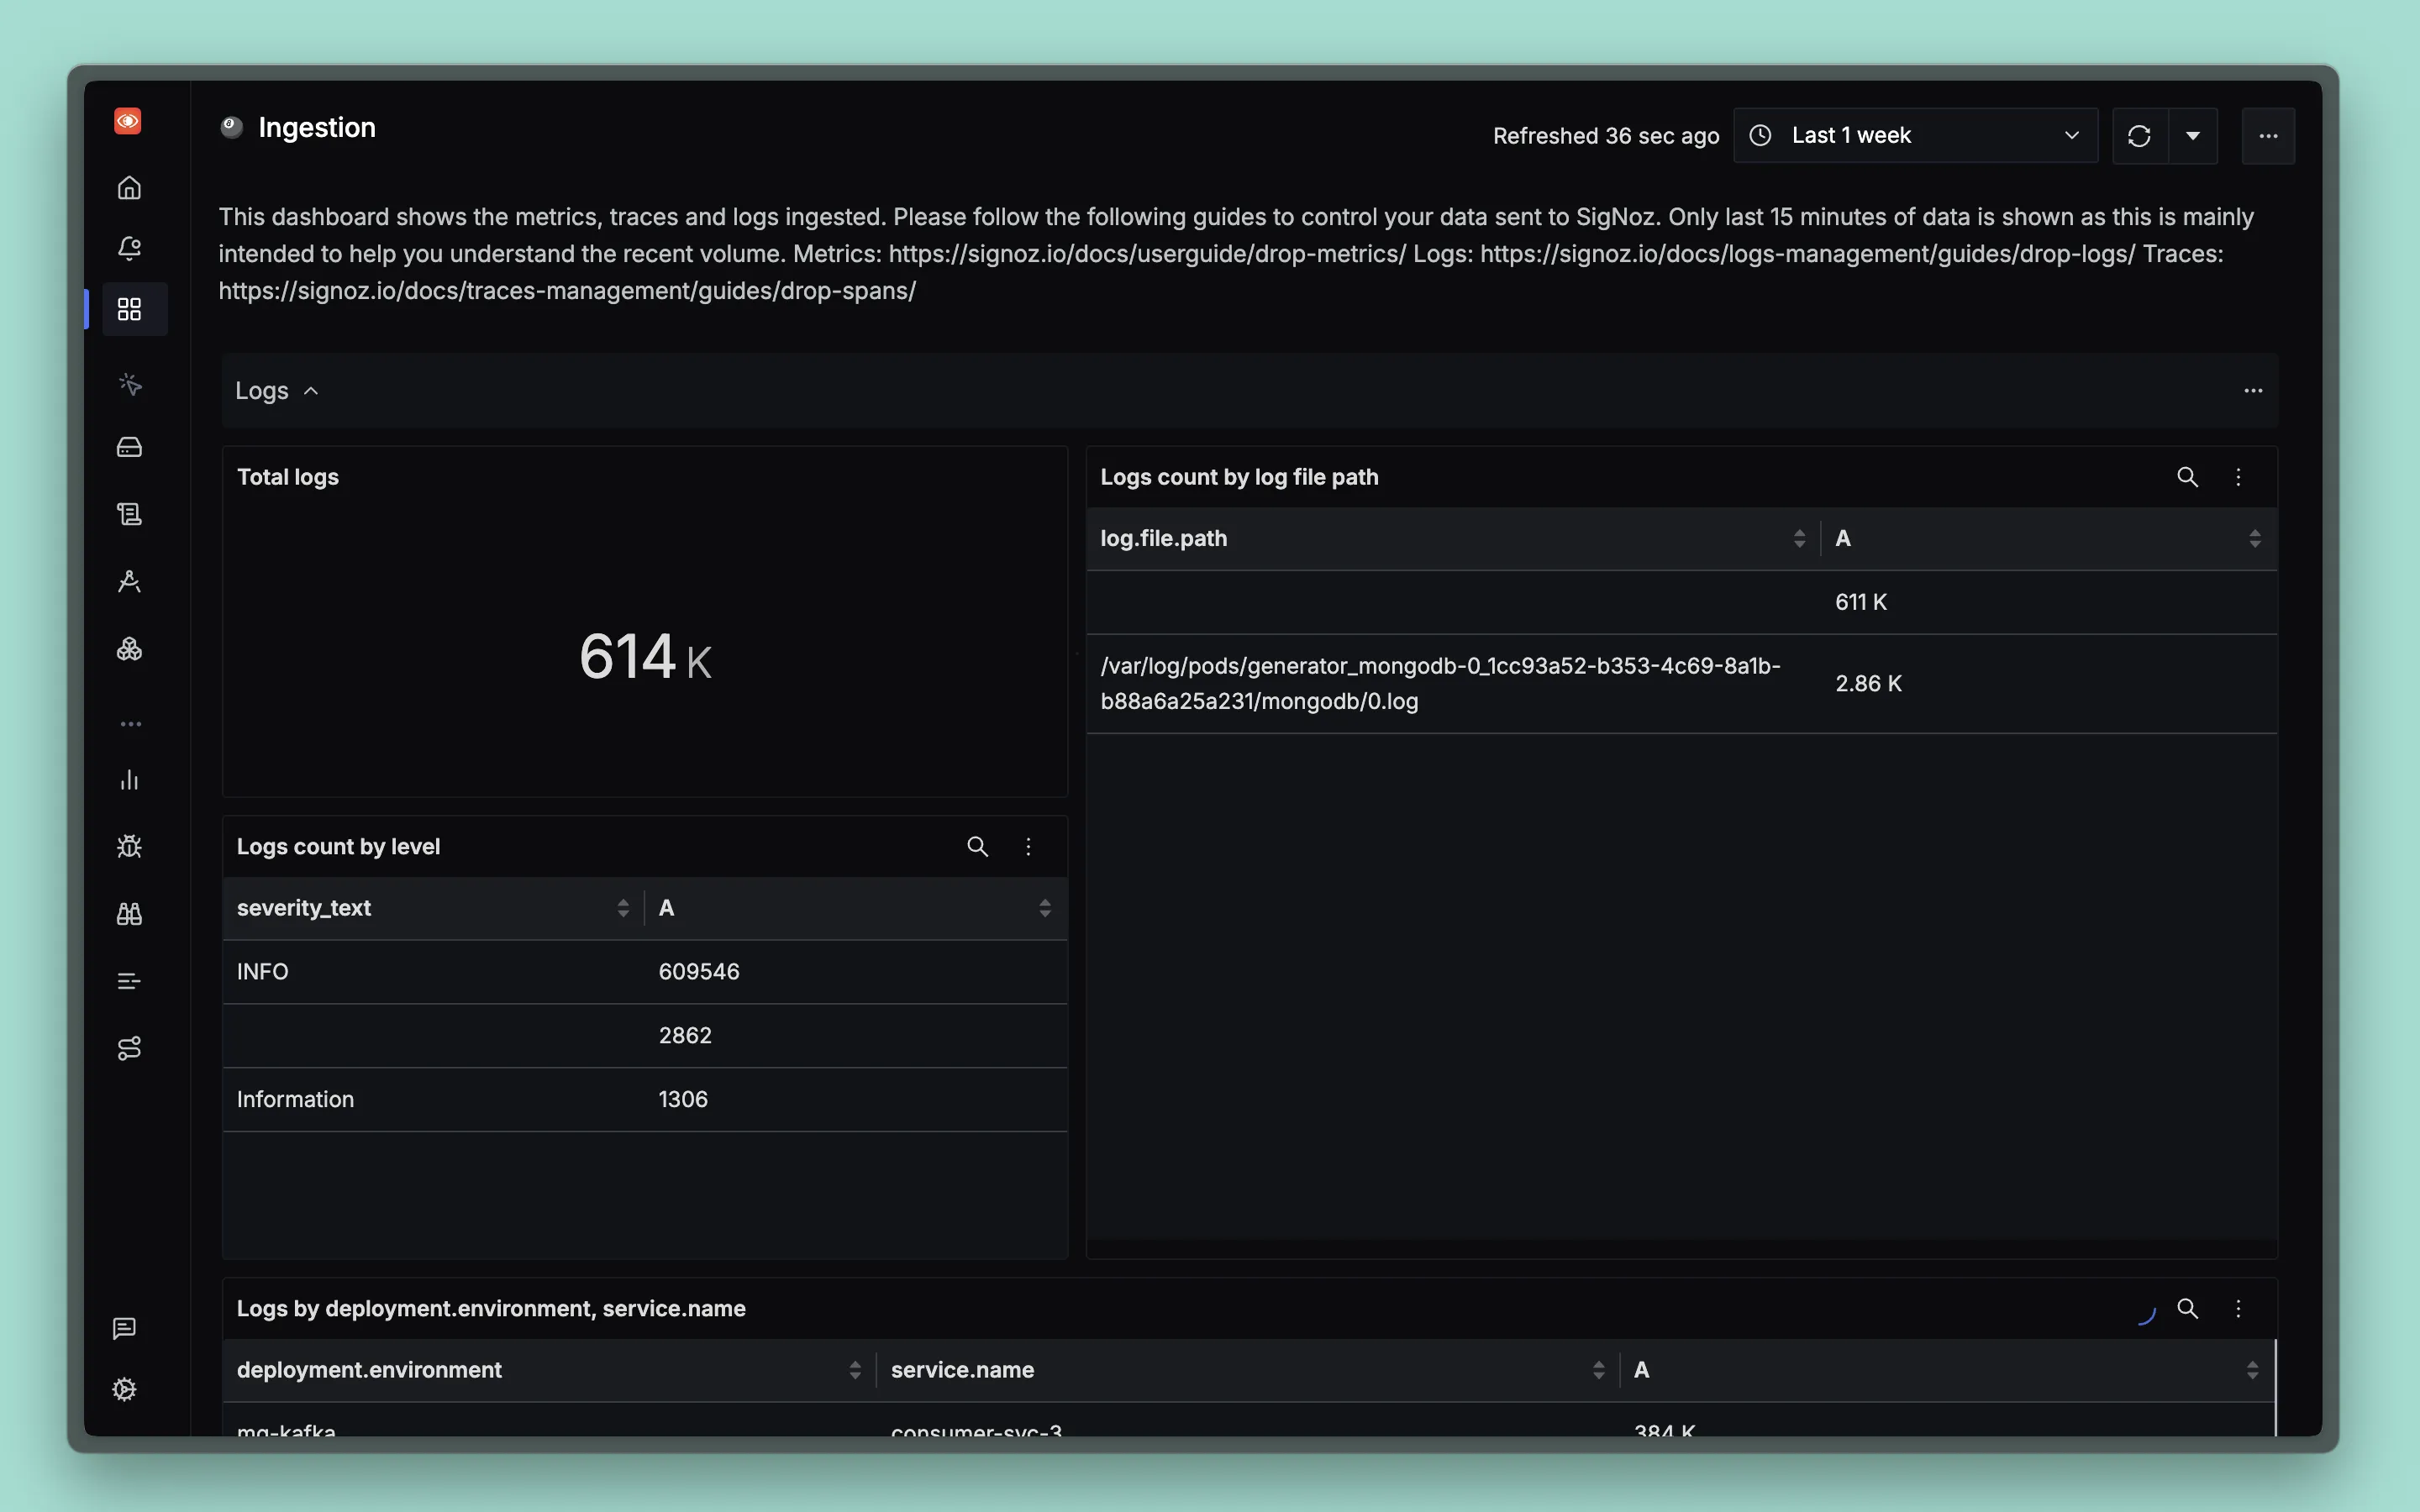Click the Logs count by level panel title
The image size is (2420, 1512).
[x=338, y=847]
